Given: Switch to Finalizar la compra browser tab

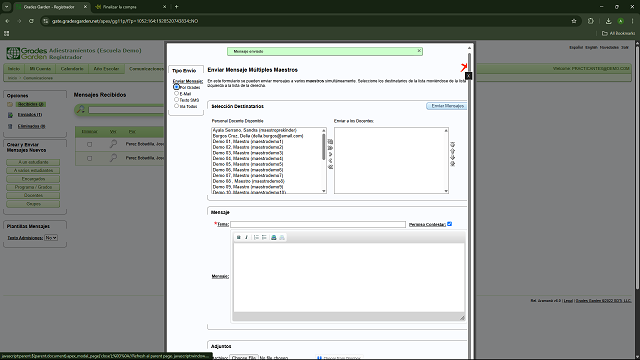Looking at the screenshot, I should click(x=130, y=7).
